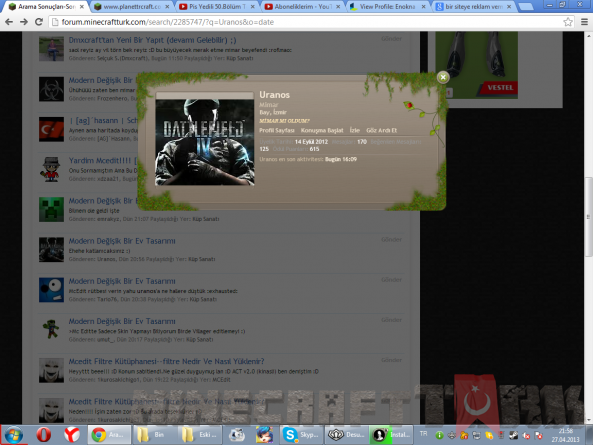
Task: Select the Chrome taskbar button
Action: pyautogui.click(x=110, y=435)
